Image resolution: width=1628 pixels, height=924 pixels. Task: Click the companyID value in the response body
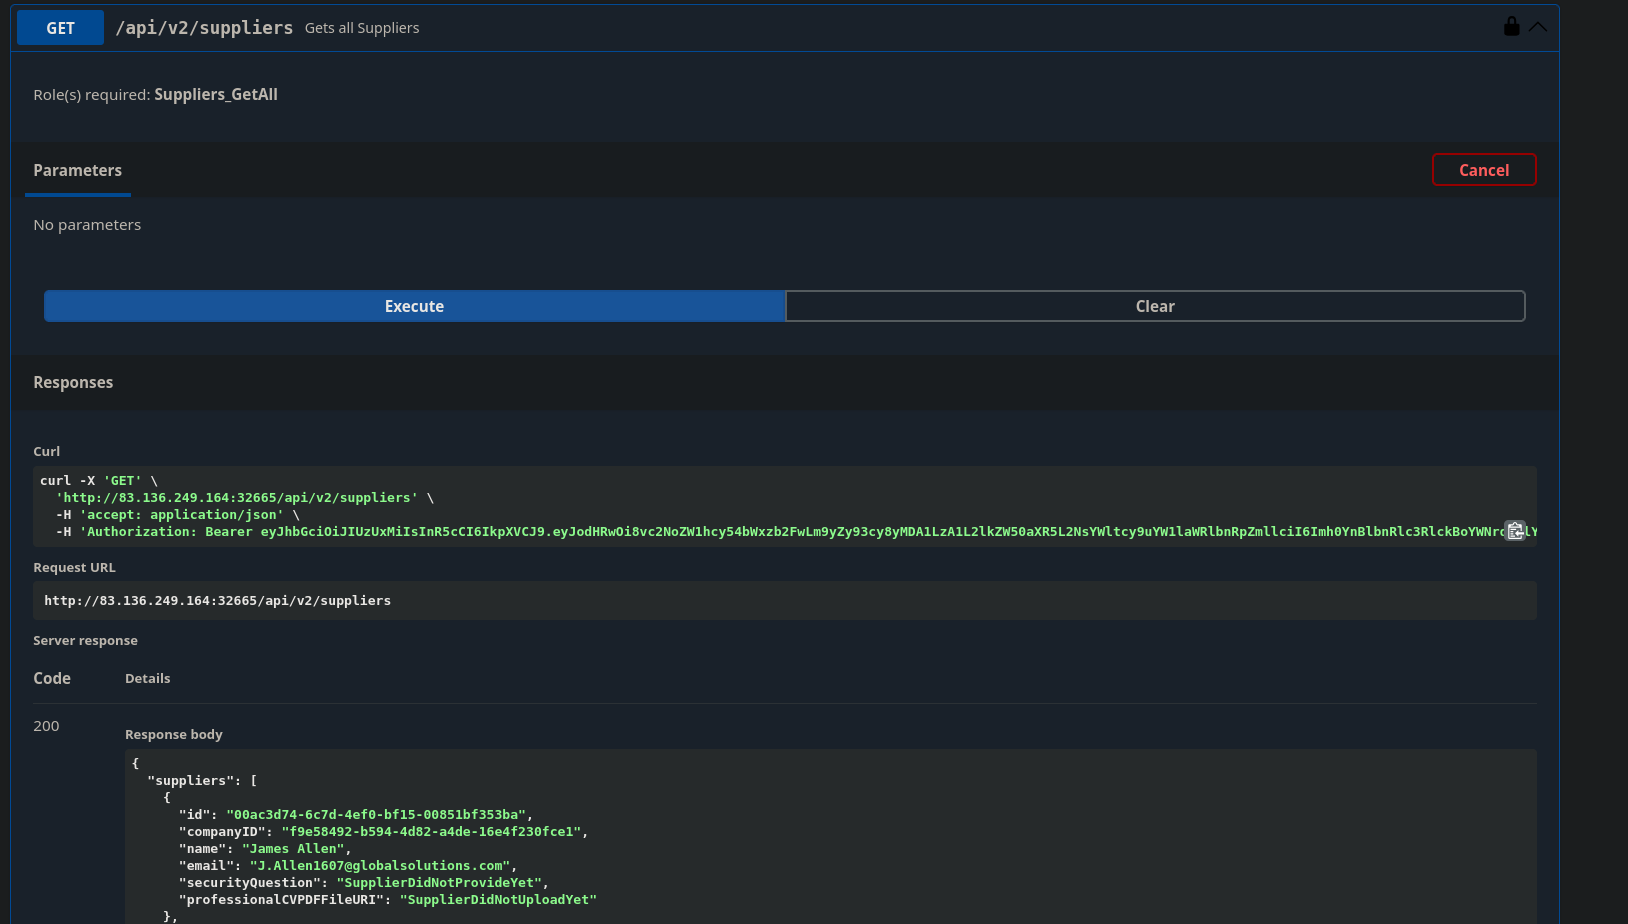point(432,832)
